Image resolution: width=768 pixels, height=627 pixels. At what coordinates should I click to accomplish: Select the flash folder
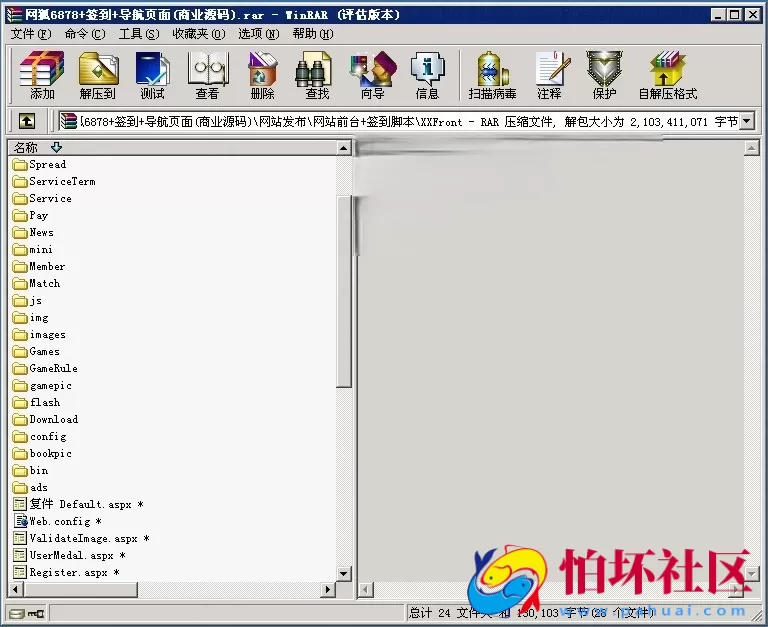click(x=36, y=403)
